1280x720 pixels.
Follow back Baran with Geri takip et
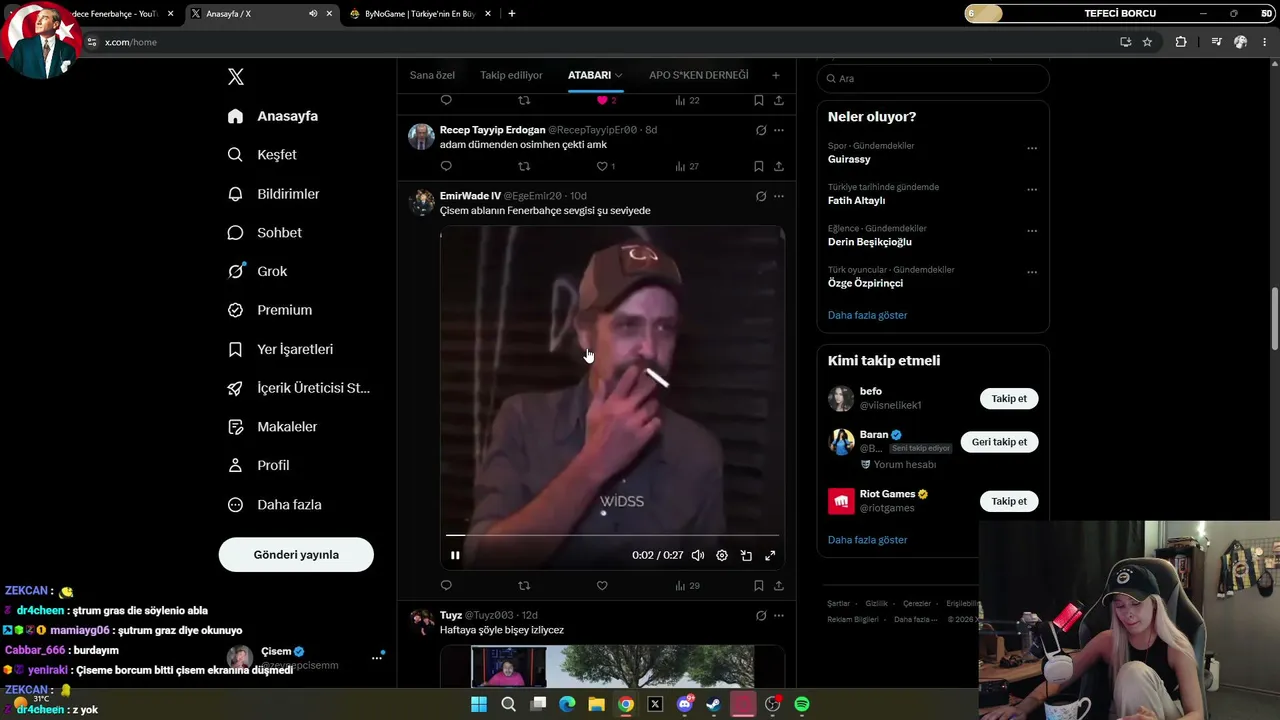pyautogui.click(x=999, y=442)
